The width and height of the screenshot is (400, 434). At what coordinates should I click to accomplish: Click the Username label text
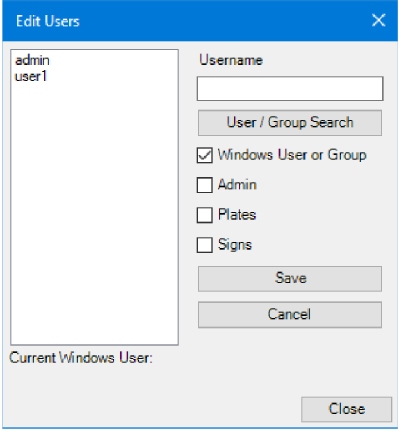[x=231, y=60]
